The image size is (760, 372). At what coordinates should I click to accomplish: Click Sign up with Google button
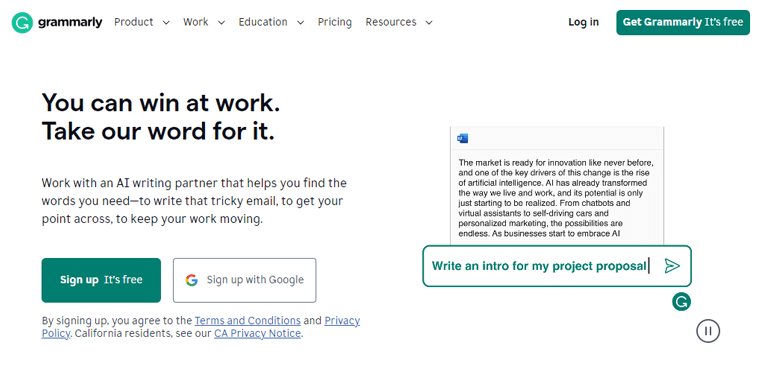[x=244, y=280]
